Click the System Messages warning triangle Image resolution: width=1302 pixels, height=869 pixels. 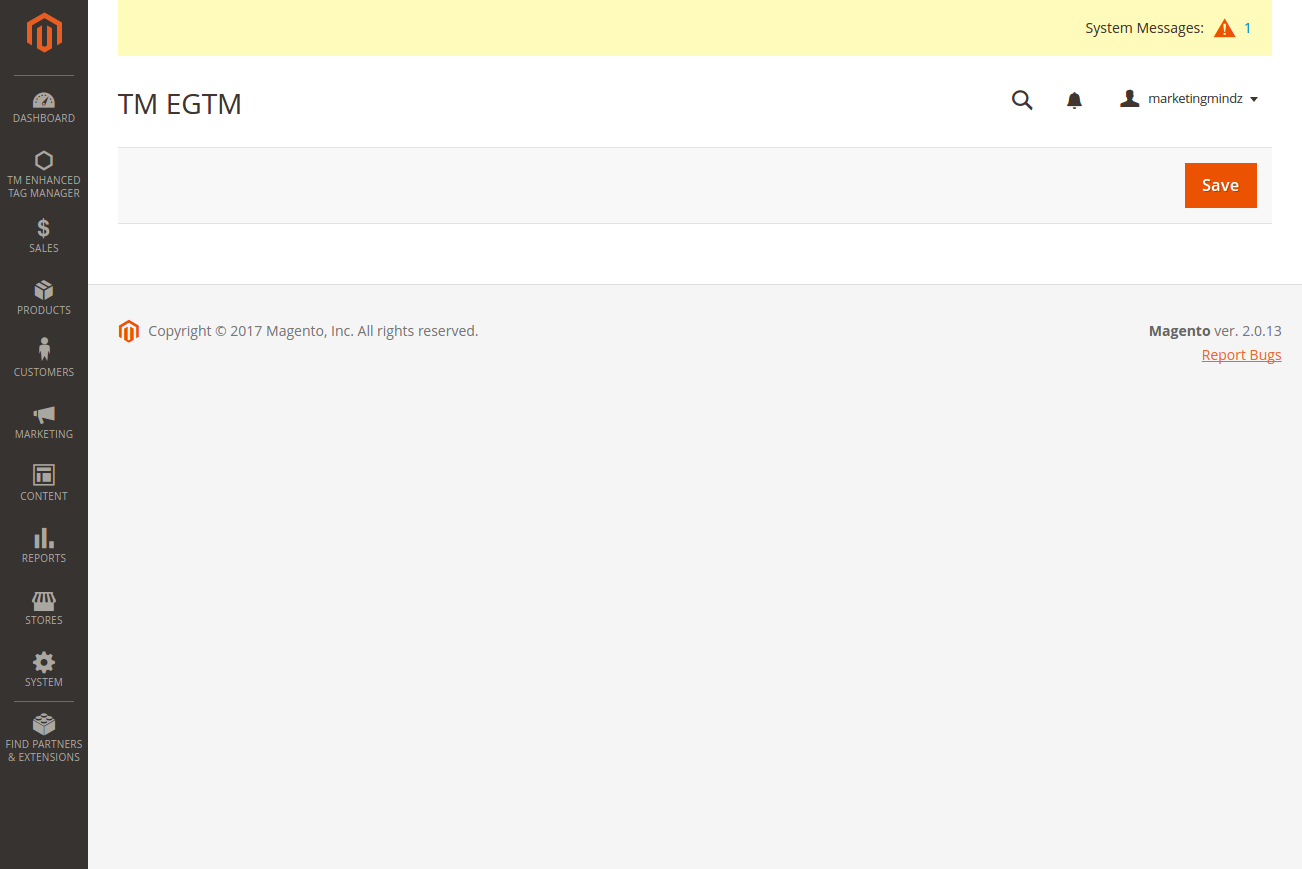point(1224,29)
